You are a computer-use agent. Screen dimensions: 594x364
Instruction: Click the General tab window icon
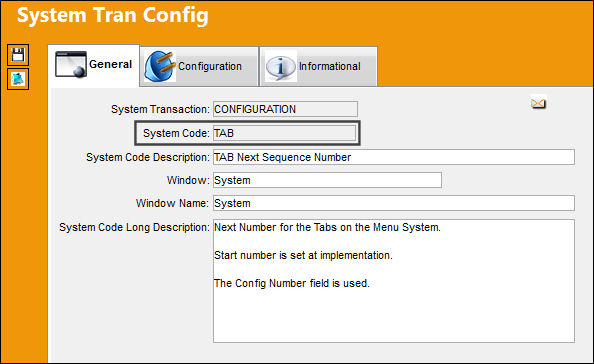click(70, 65)
